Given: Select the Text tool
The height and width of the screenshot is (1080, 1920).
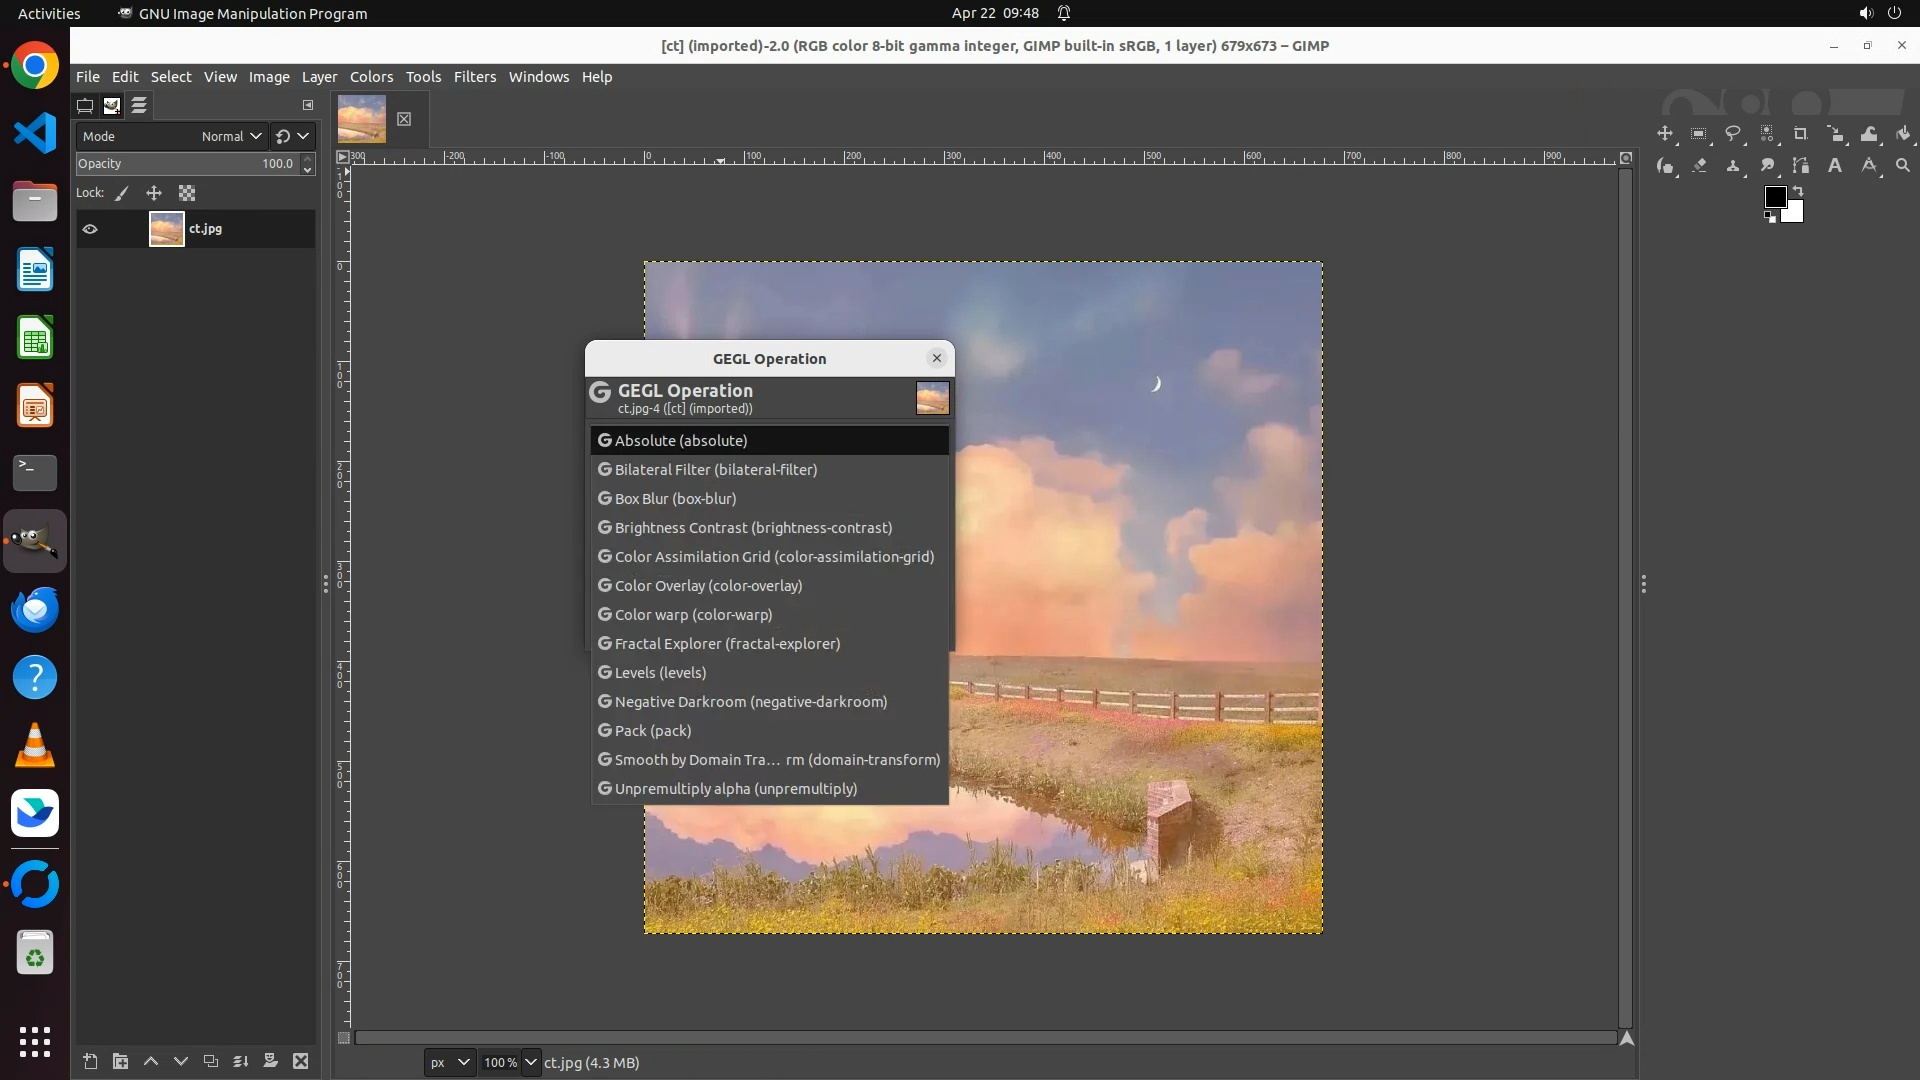Looking at the screenshot, I should (x=1835, y=166).
